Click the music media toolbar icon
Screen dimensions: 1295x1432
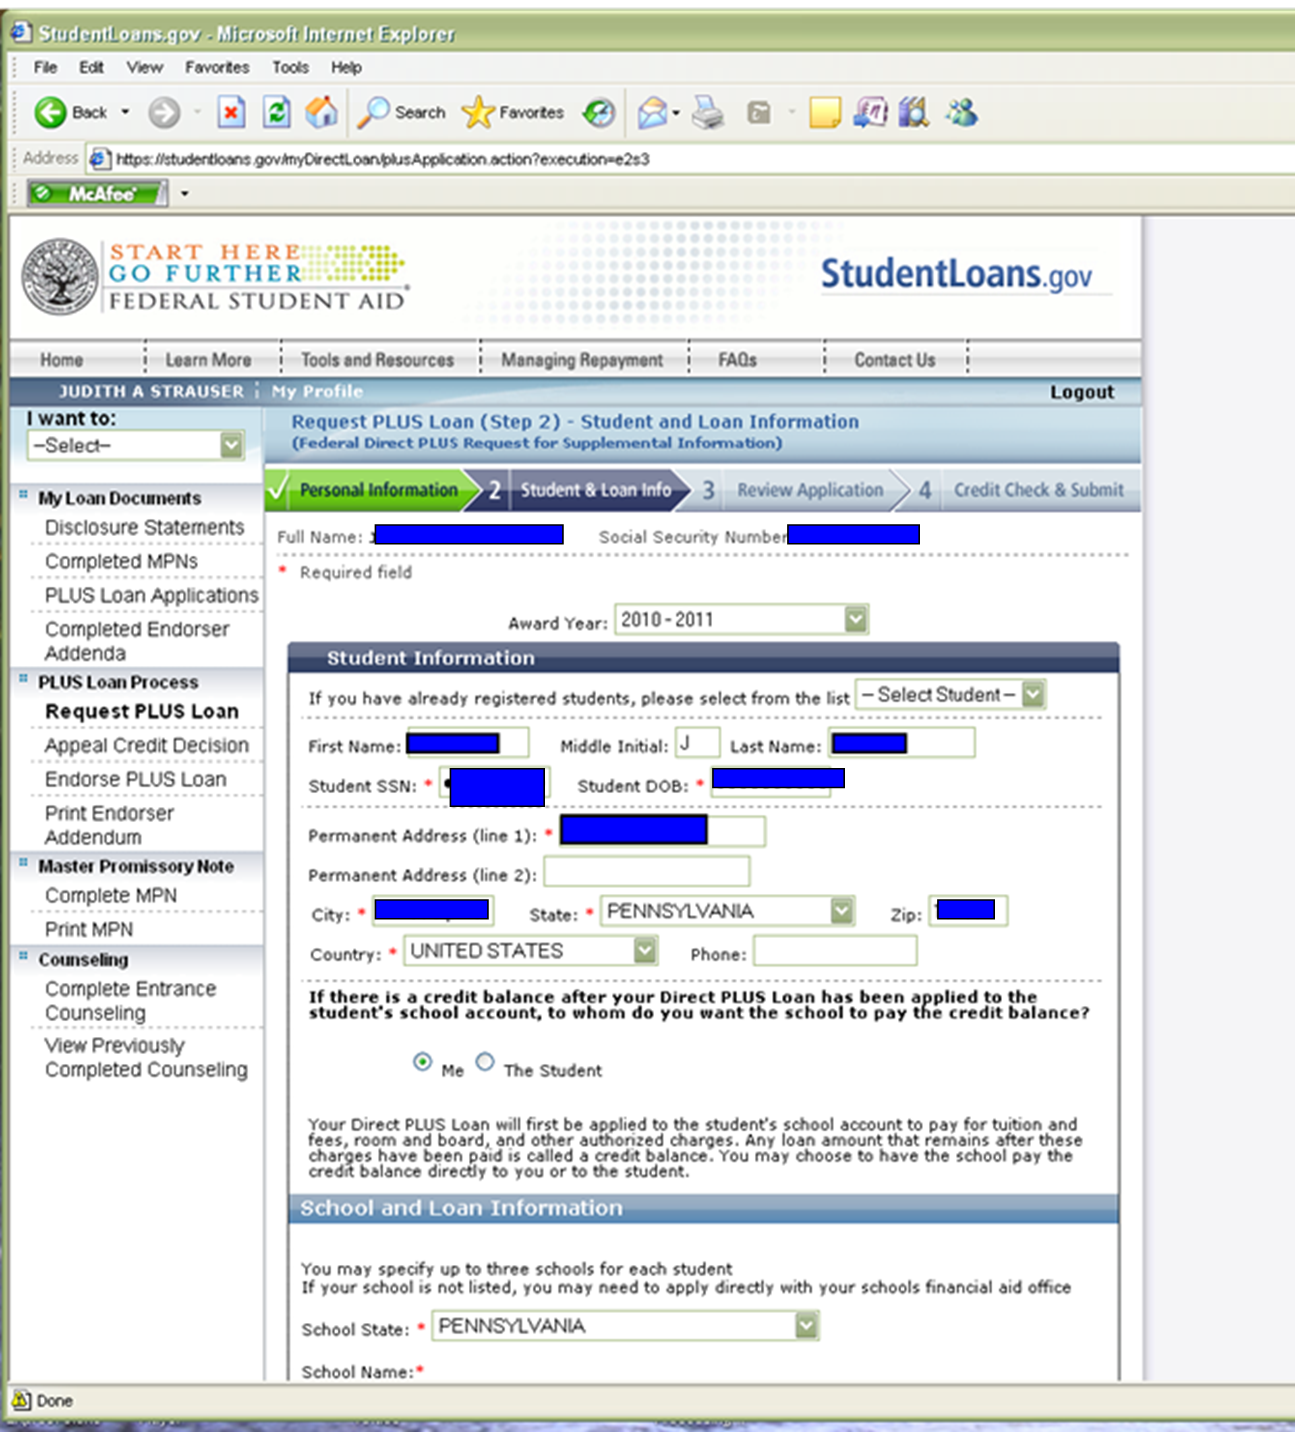[870, 112]
